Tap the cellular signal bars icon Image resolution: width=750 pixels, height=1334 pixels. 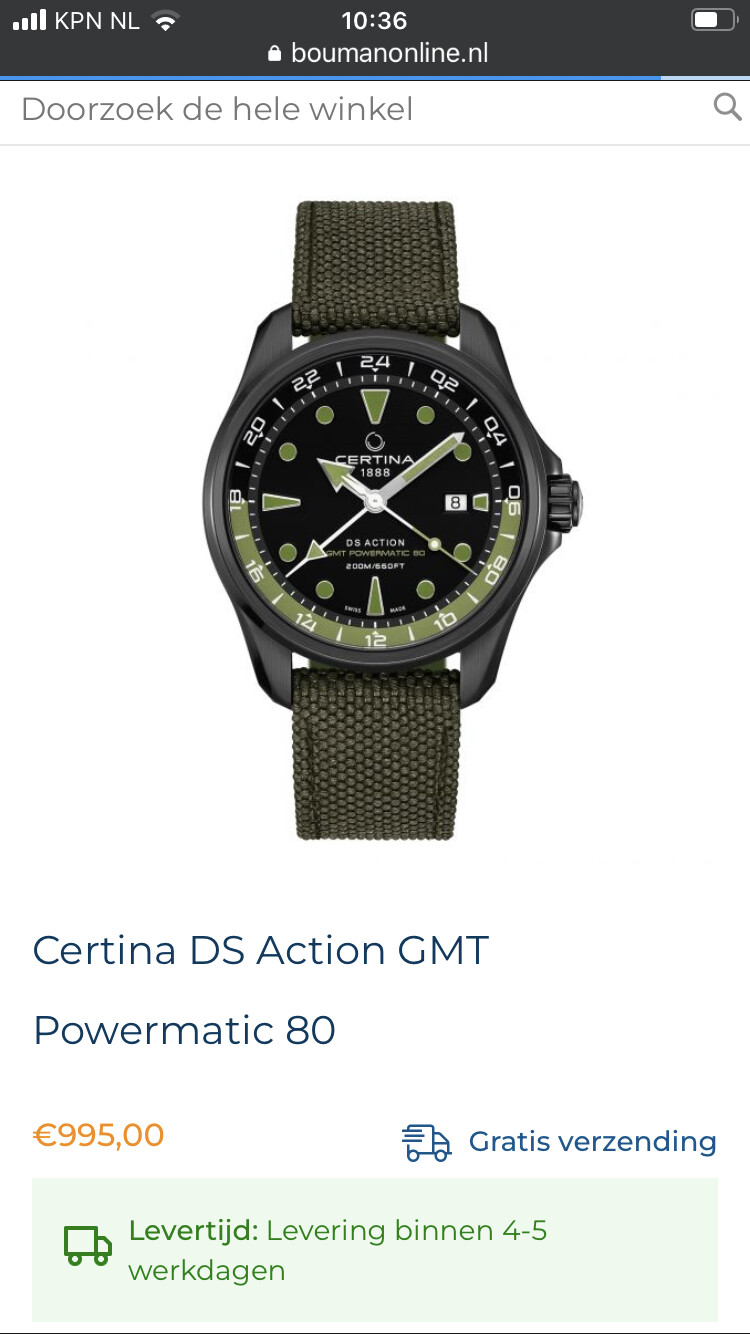point(30,20)
